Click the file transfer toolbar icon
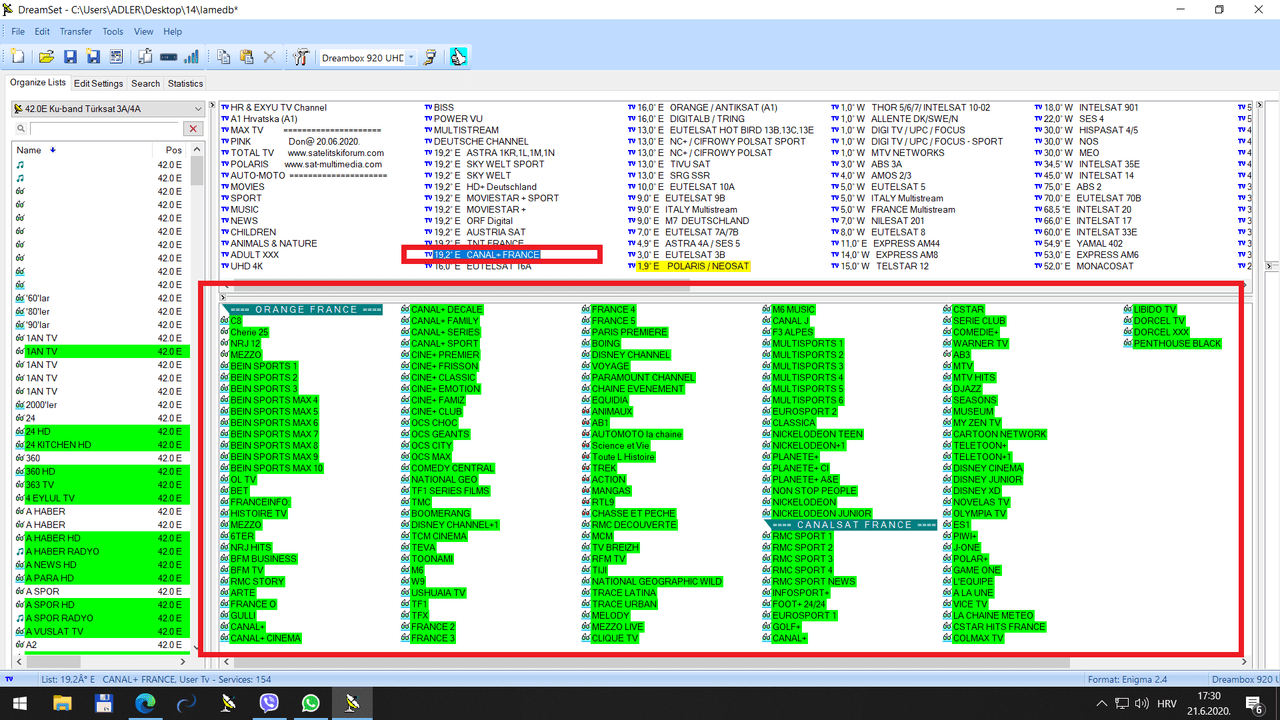Image resolution: width=1280 pixels, height=720 pixels. coord(145,57)
